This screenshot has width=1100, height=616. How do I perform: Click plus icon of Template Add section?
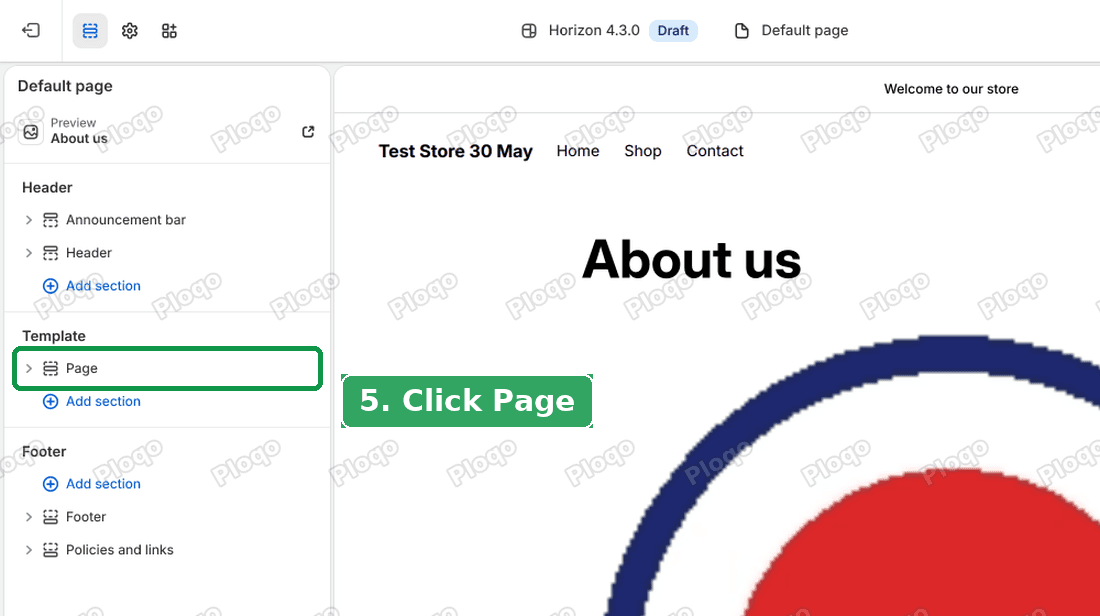pos(51,401)
